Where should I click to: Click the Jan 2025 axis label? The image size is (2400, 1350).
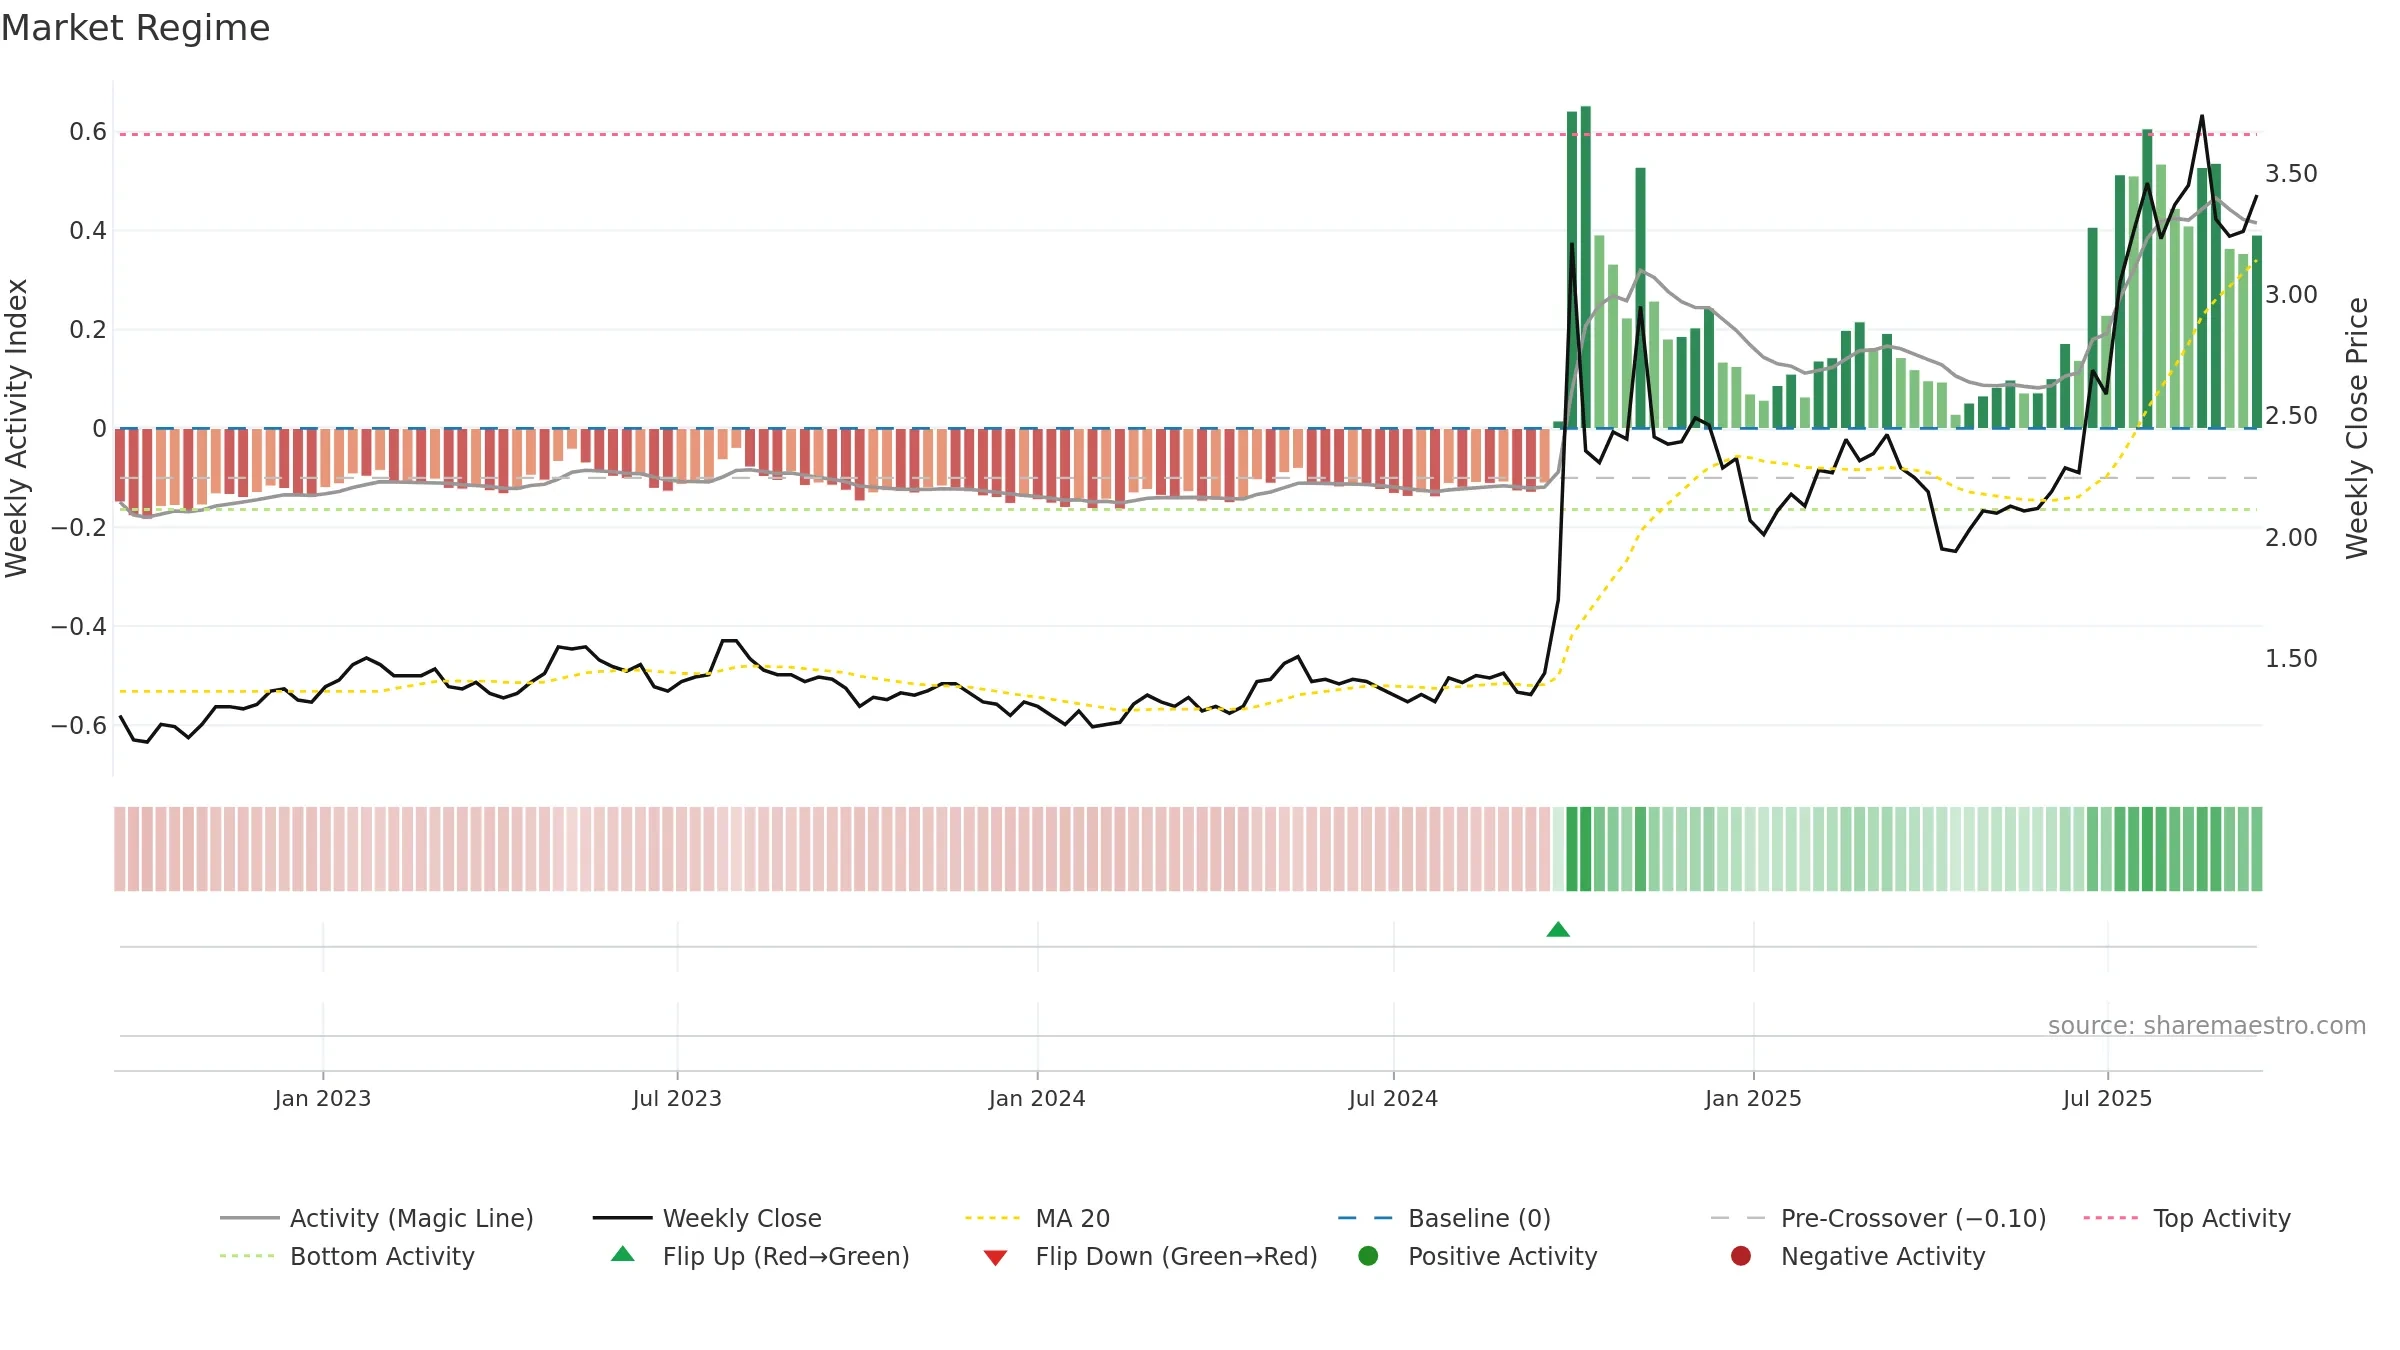(1753, 1098)
